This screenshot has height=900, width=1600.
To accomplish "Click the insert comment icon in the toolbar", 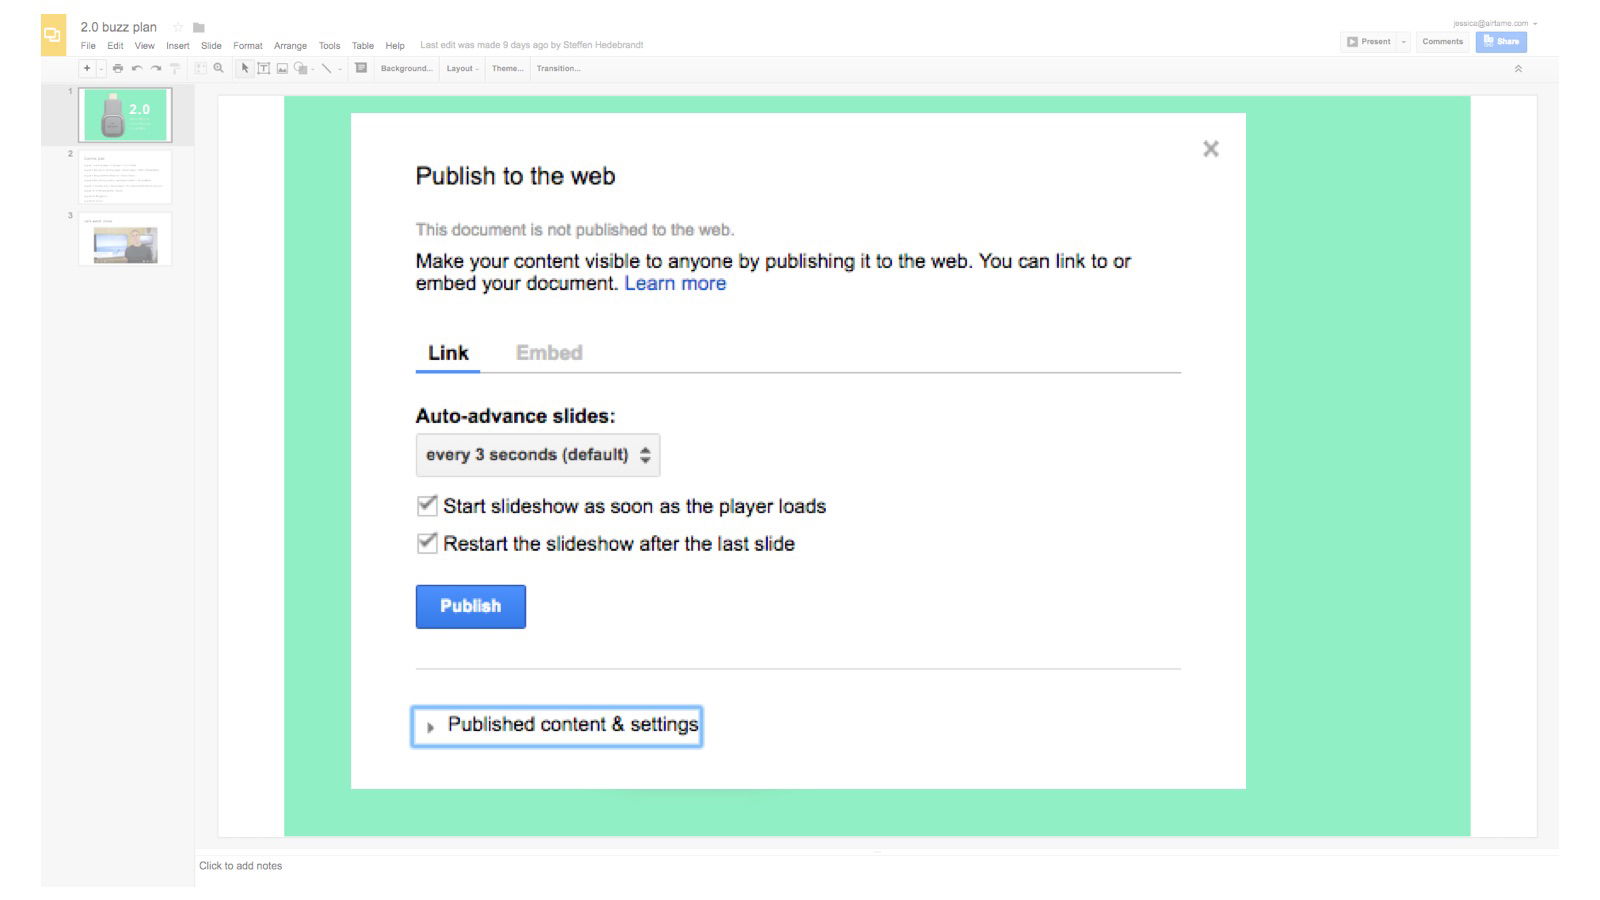I will tap(361, 68).
